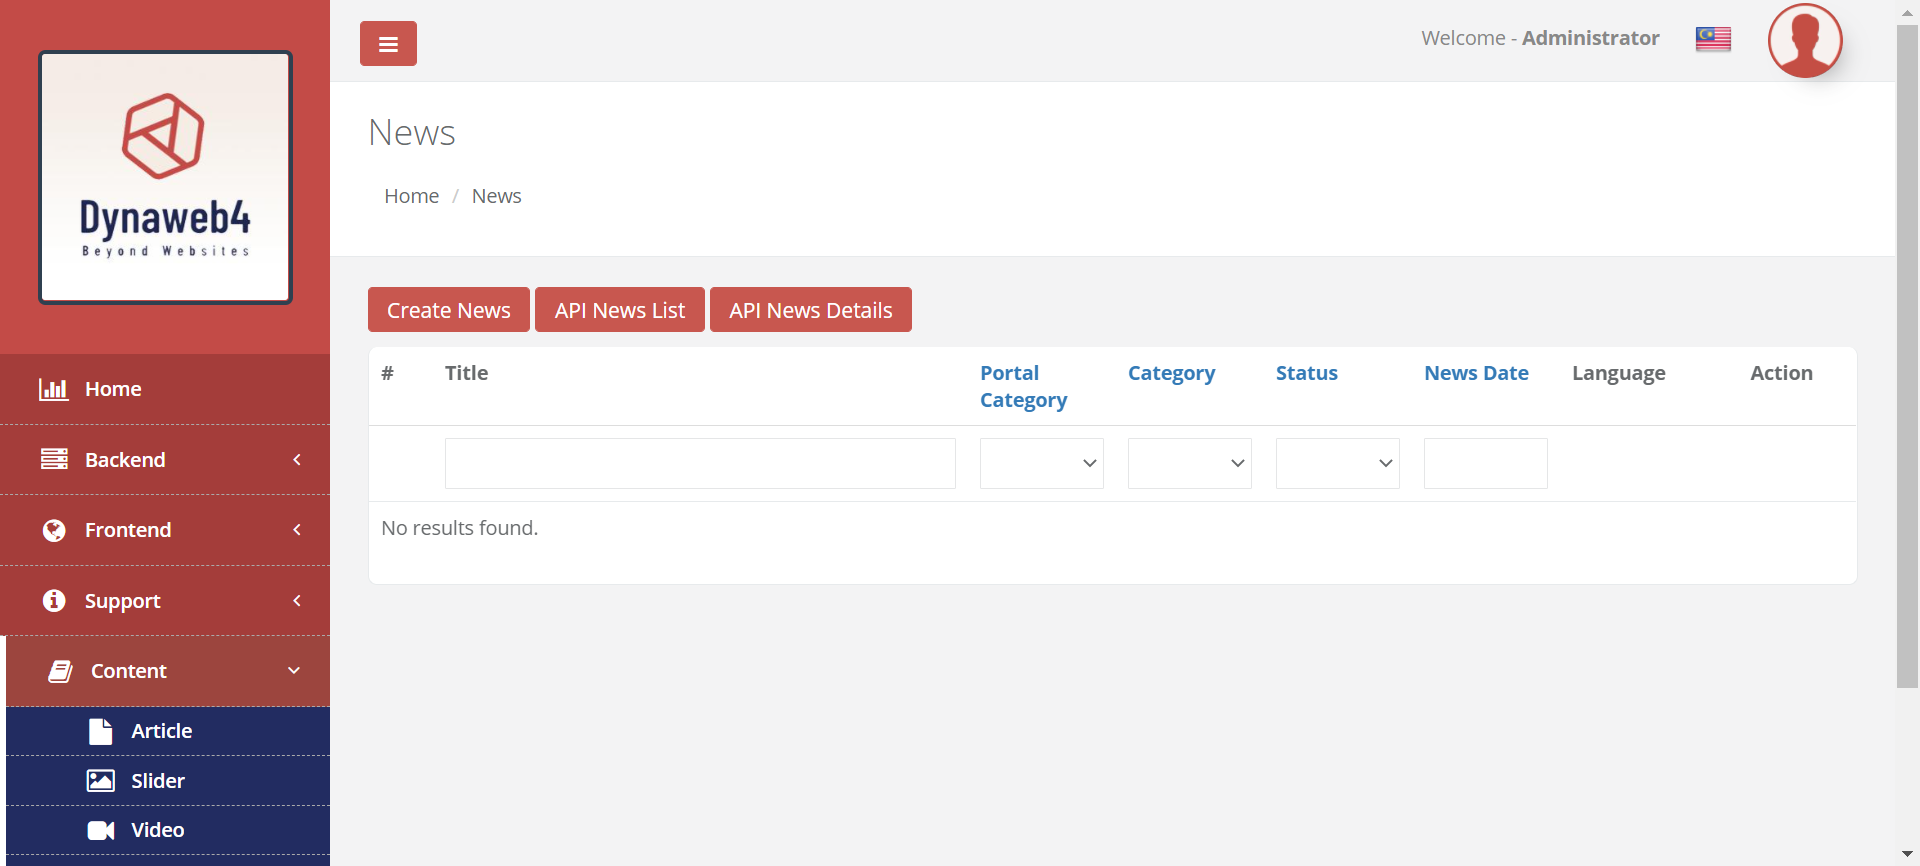Click the Malaysia flag language icon
This screenshot has width=1920, height=866.
coord(1713,39)
